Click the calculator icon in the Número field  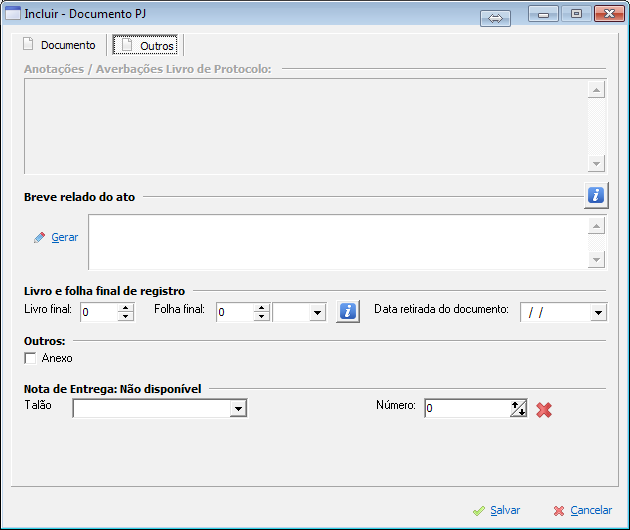pyautogui.click(x=519, y=408)
